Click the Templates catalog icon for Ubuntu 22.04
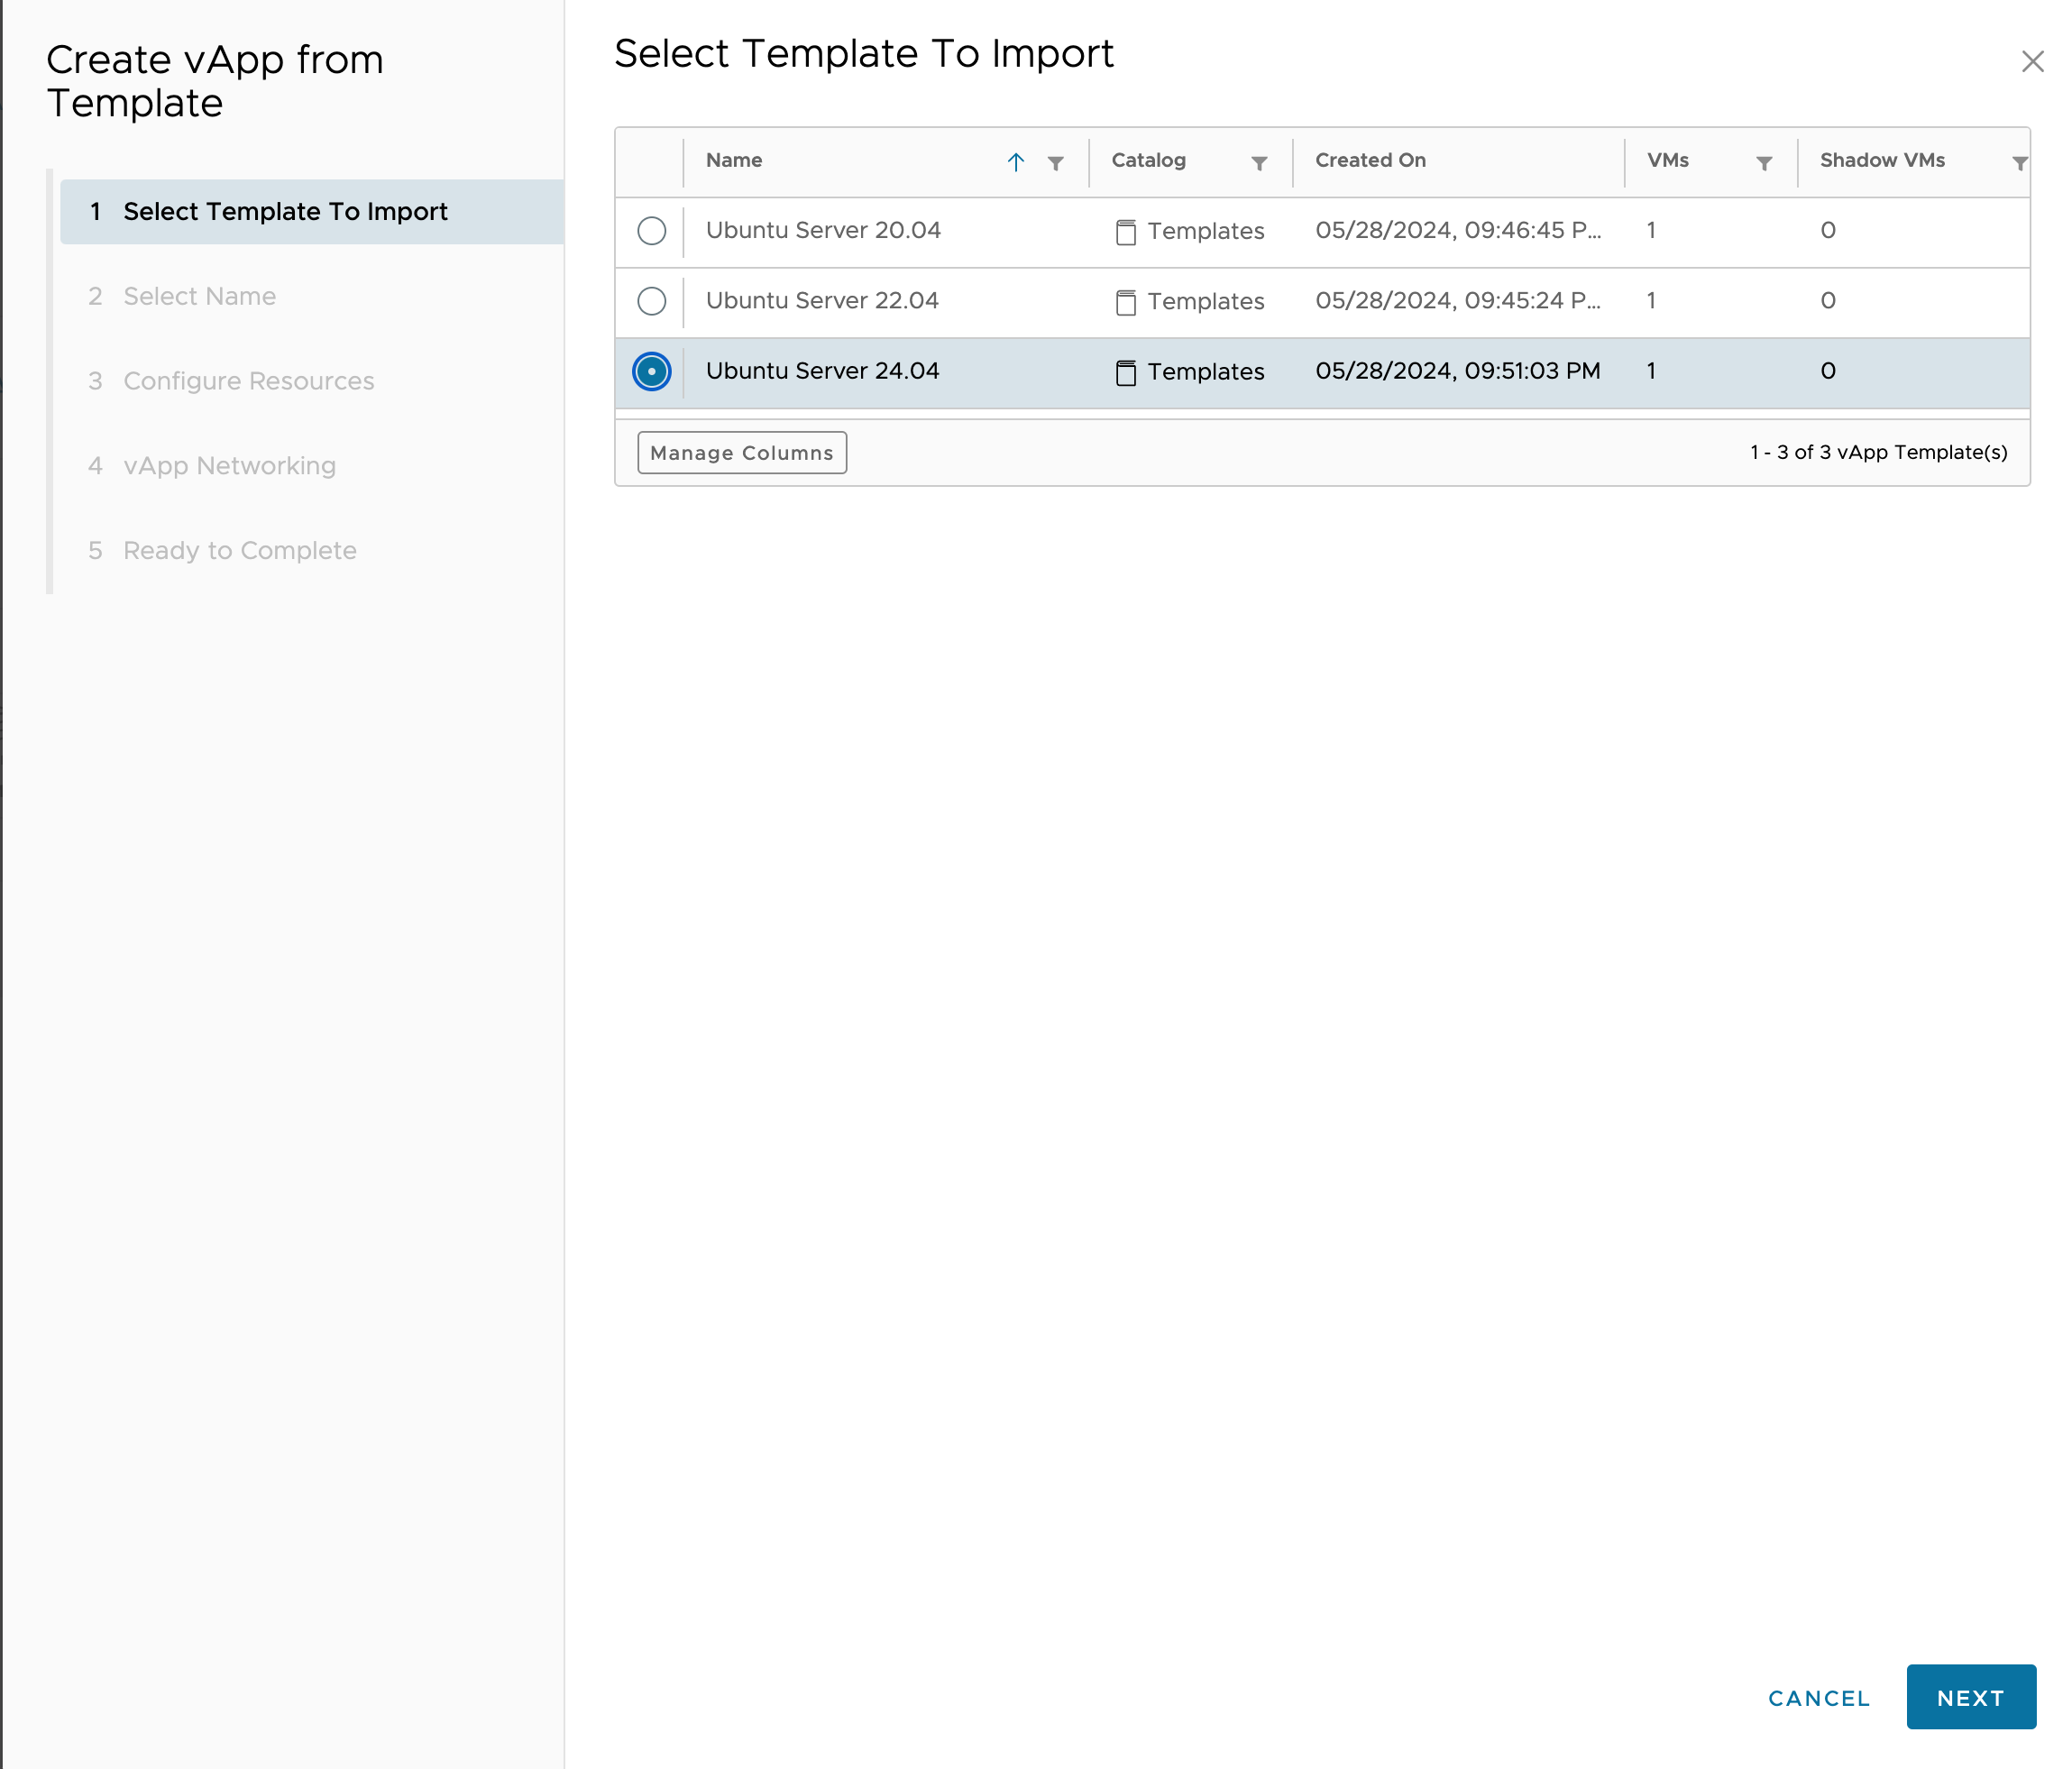This screenshot has height=1769, width=2072. tap(1123, 300)
